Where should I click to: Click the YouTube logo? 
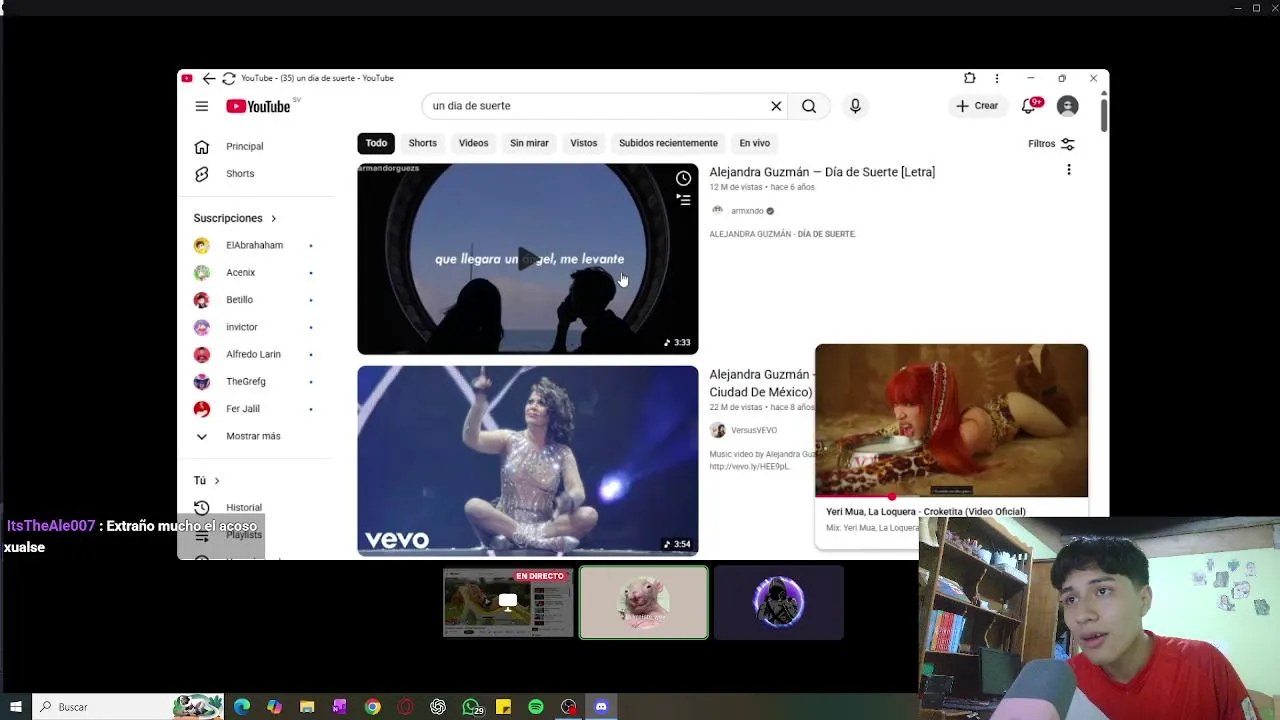258,107
